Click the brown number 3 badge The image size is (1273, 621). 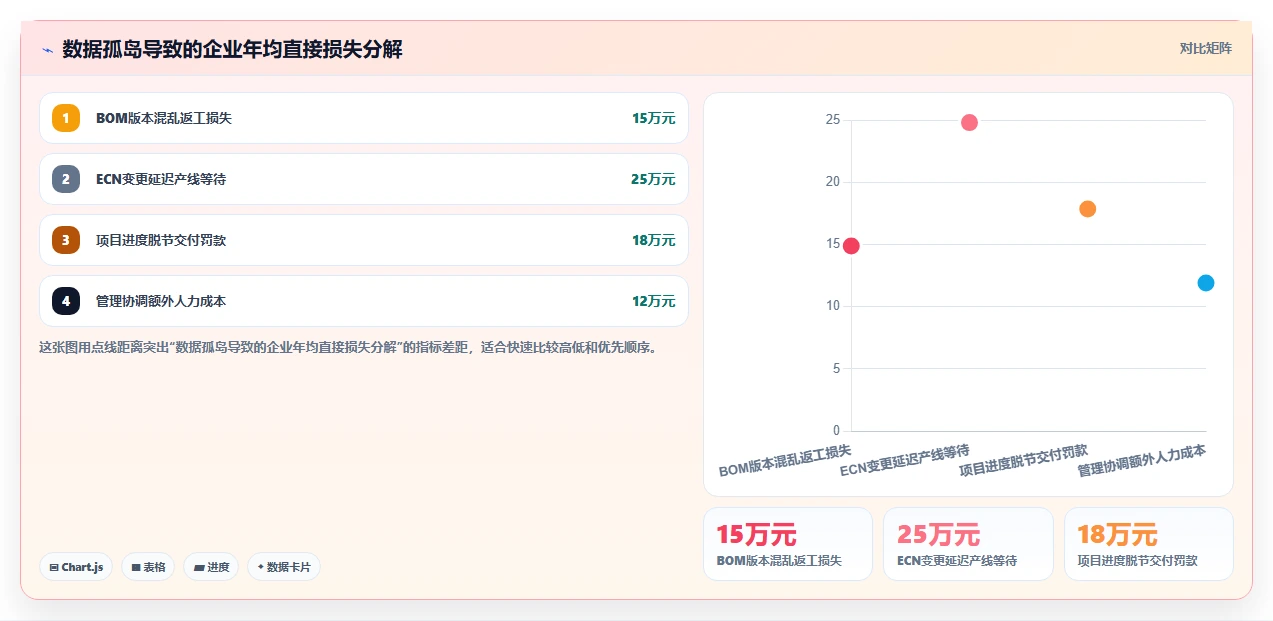[66, 240]
